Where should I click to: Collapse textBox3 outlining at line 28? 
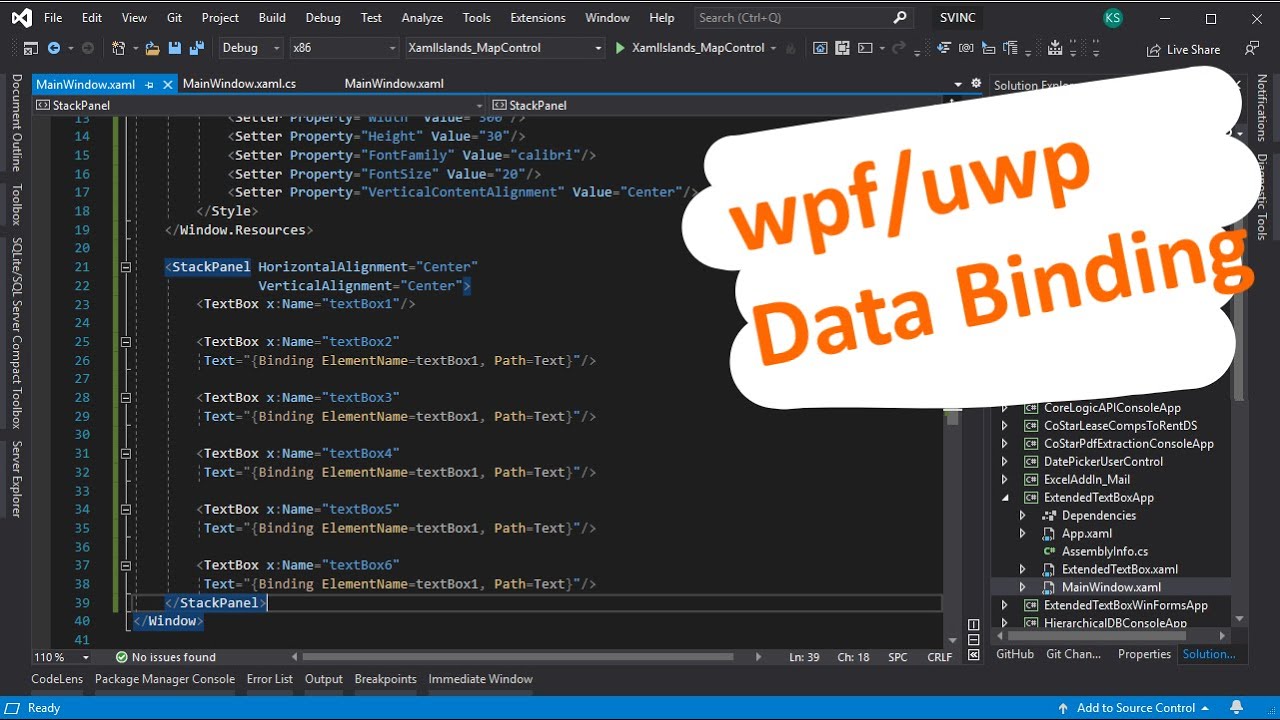coord(126,398)
